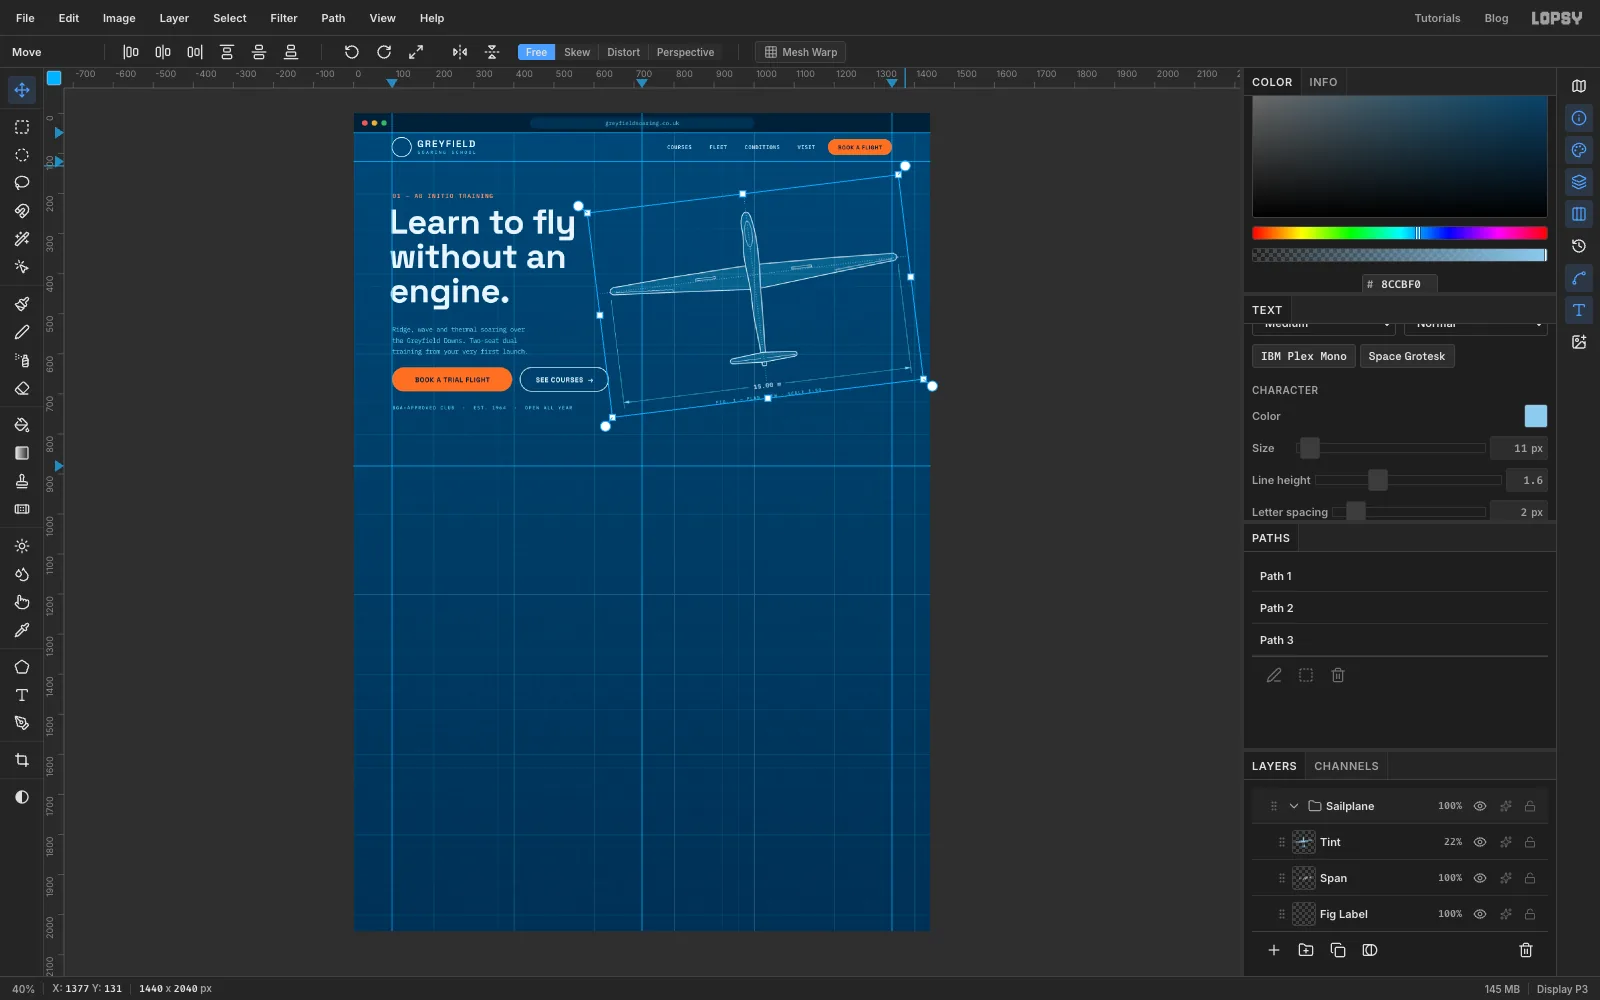Click the Flip Horizontal icon in options bar
This screenshot has width=1600, height=1000.
tap(460, 52)
